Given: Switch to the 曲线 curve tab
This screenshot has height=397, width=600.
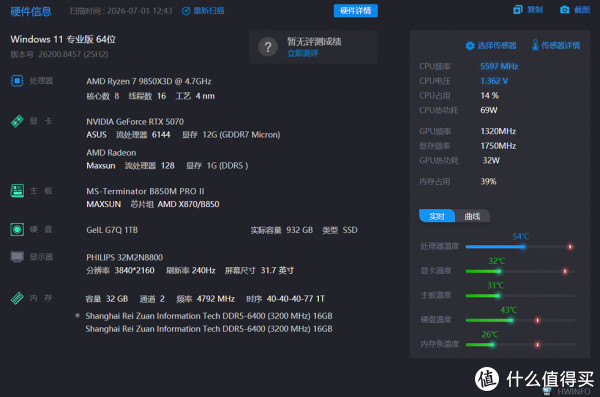Looking at the screenshot, I should tap(472, 216).
